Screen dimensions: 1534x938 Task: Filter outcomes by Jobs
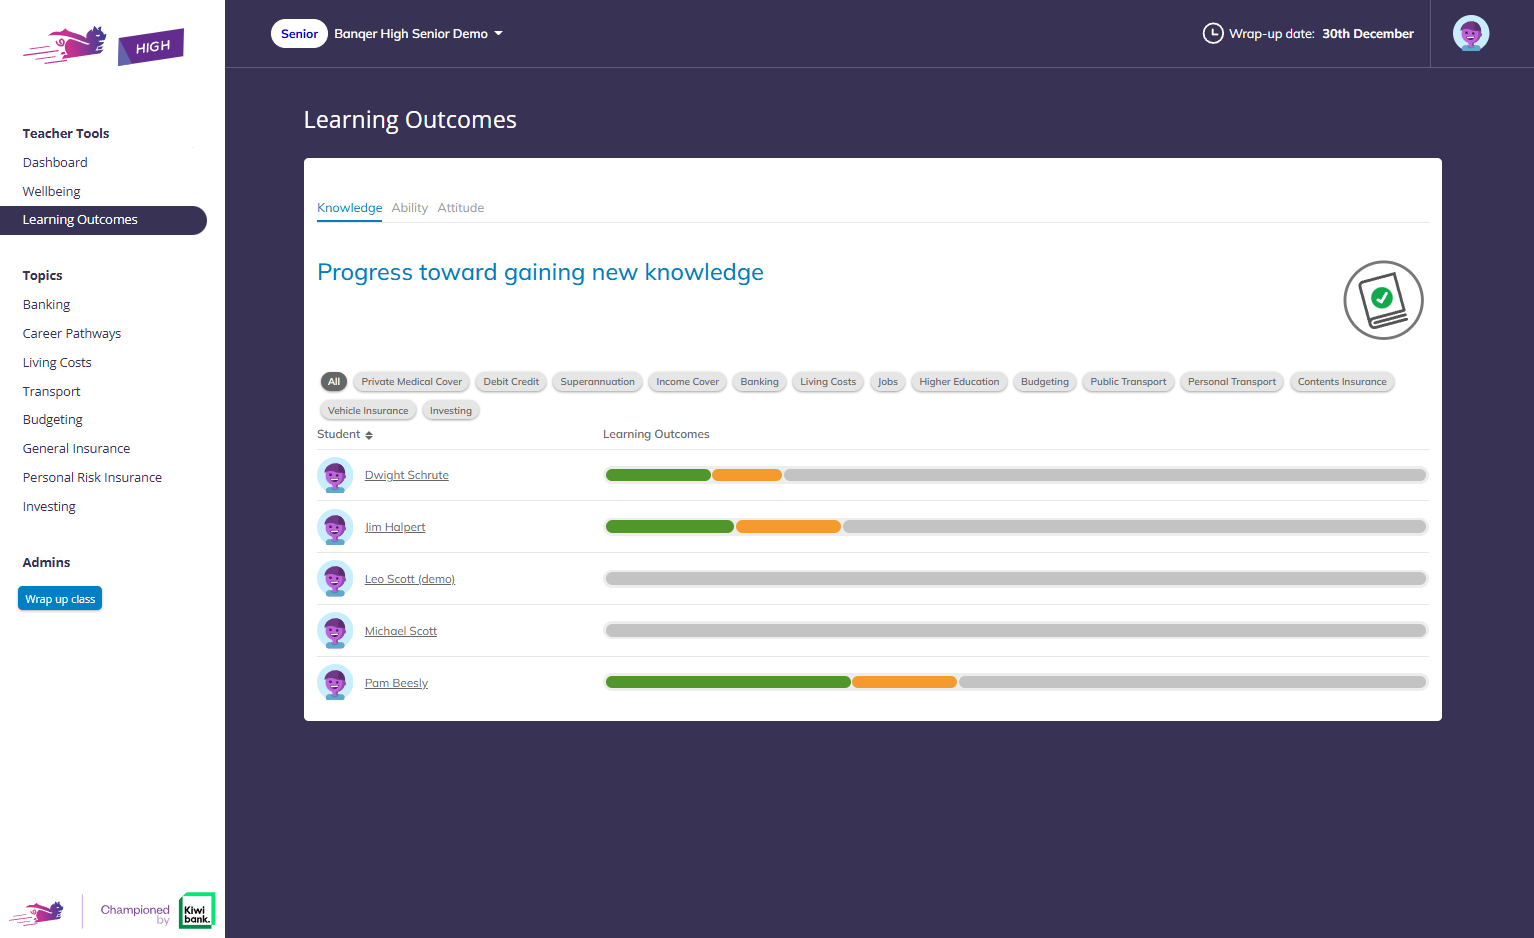[x=888, y=382]
